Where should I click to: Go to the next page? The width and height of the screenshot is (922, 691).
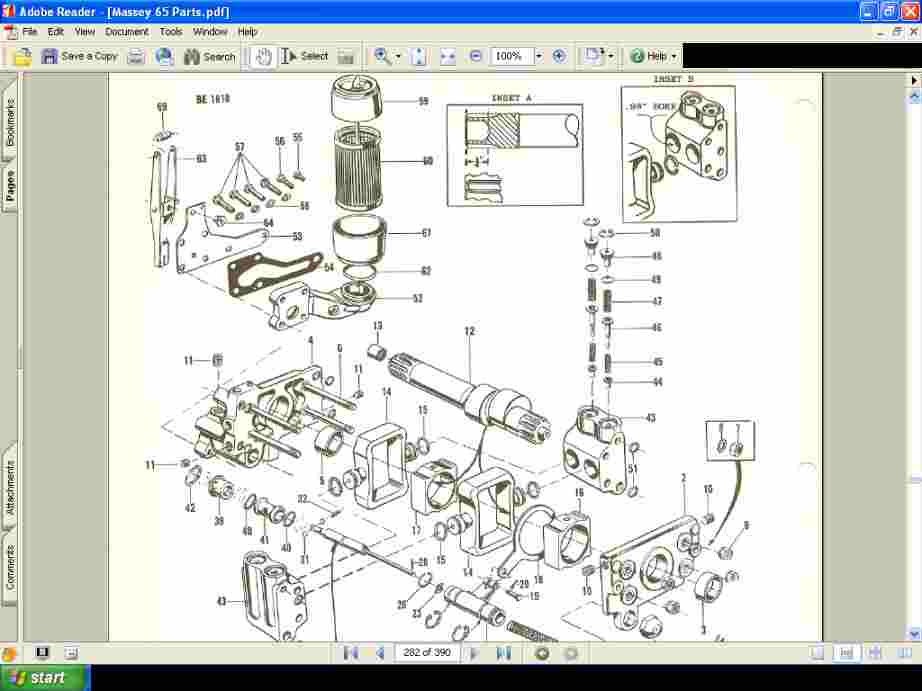click(475, 653)
